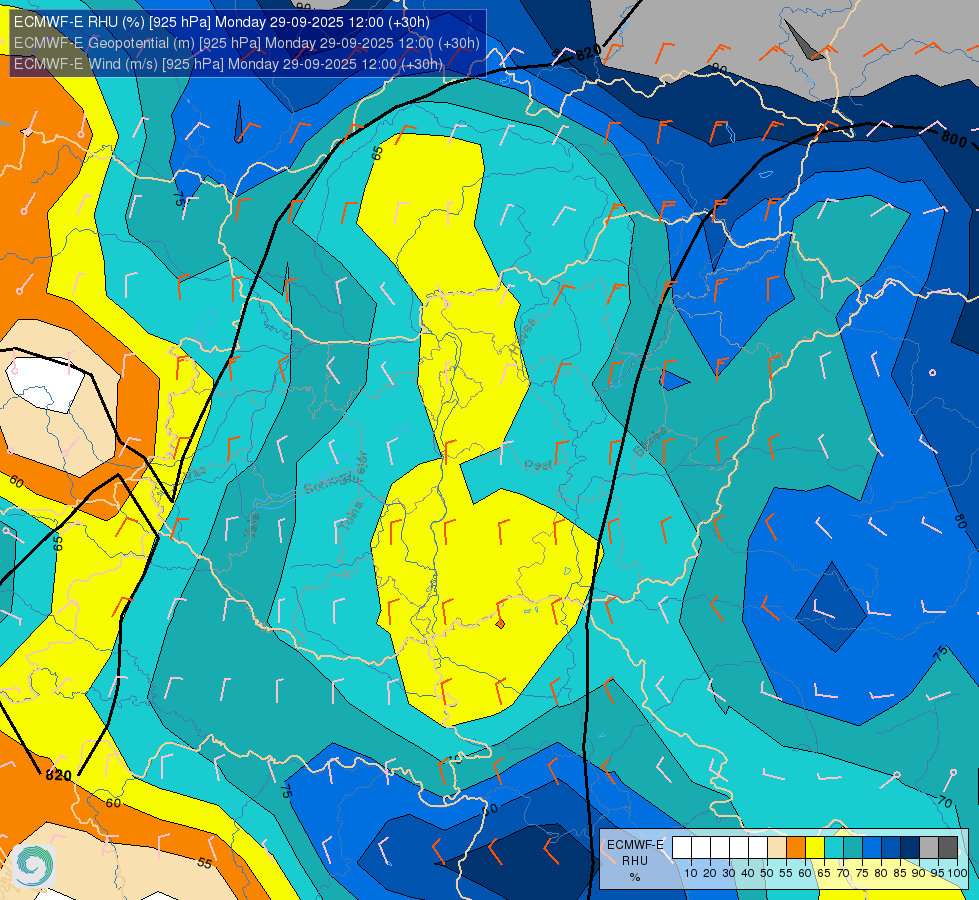Image resolution: width=979 pixels, height=900 pixels.
Task: Click the 'Heves' region label on the map
Action: tap(523, 337)
